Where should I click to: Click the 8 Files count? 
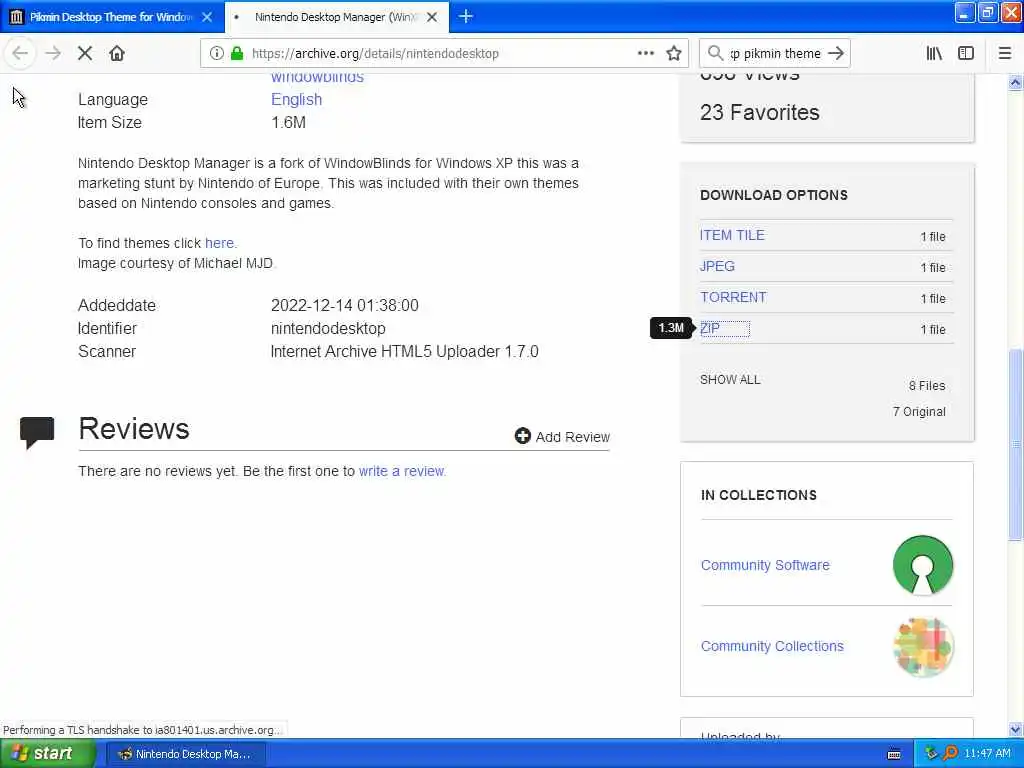point(927,385)
